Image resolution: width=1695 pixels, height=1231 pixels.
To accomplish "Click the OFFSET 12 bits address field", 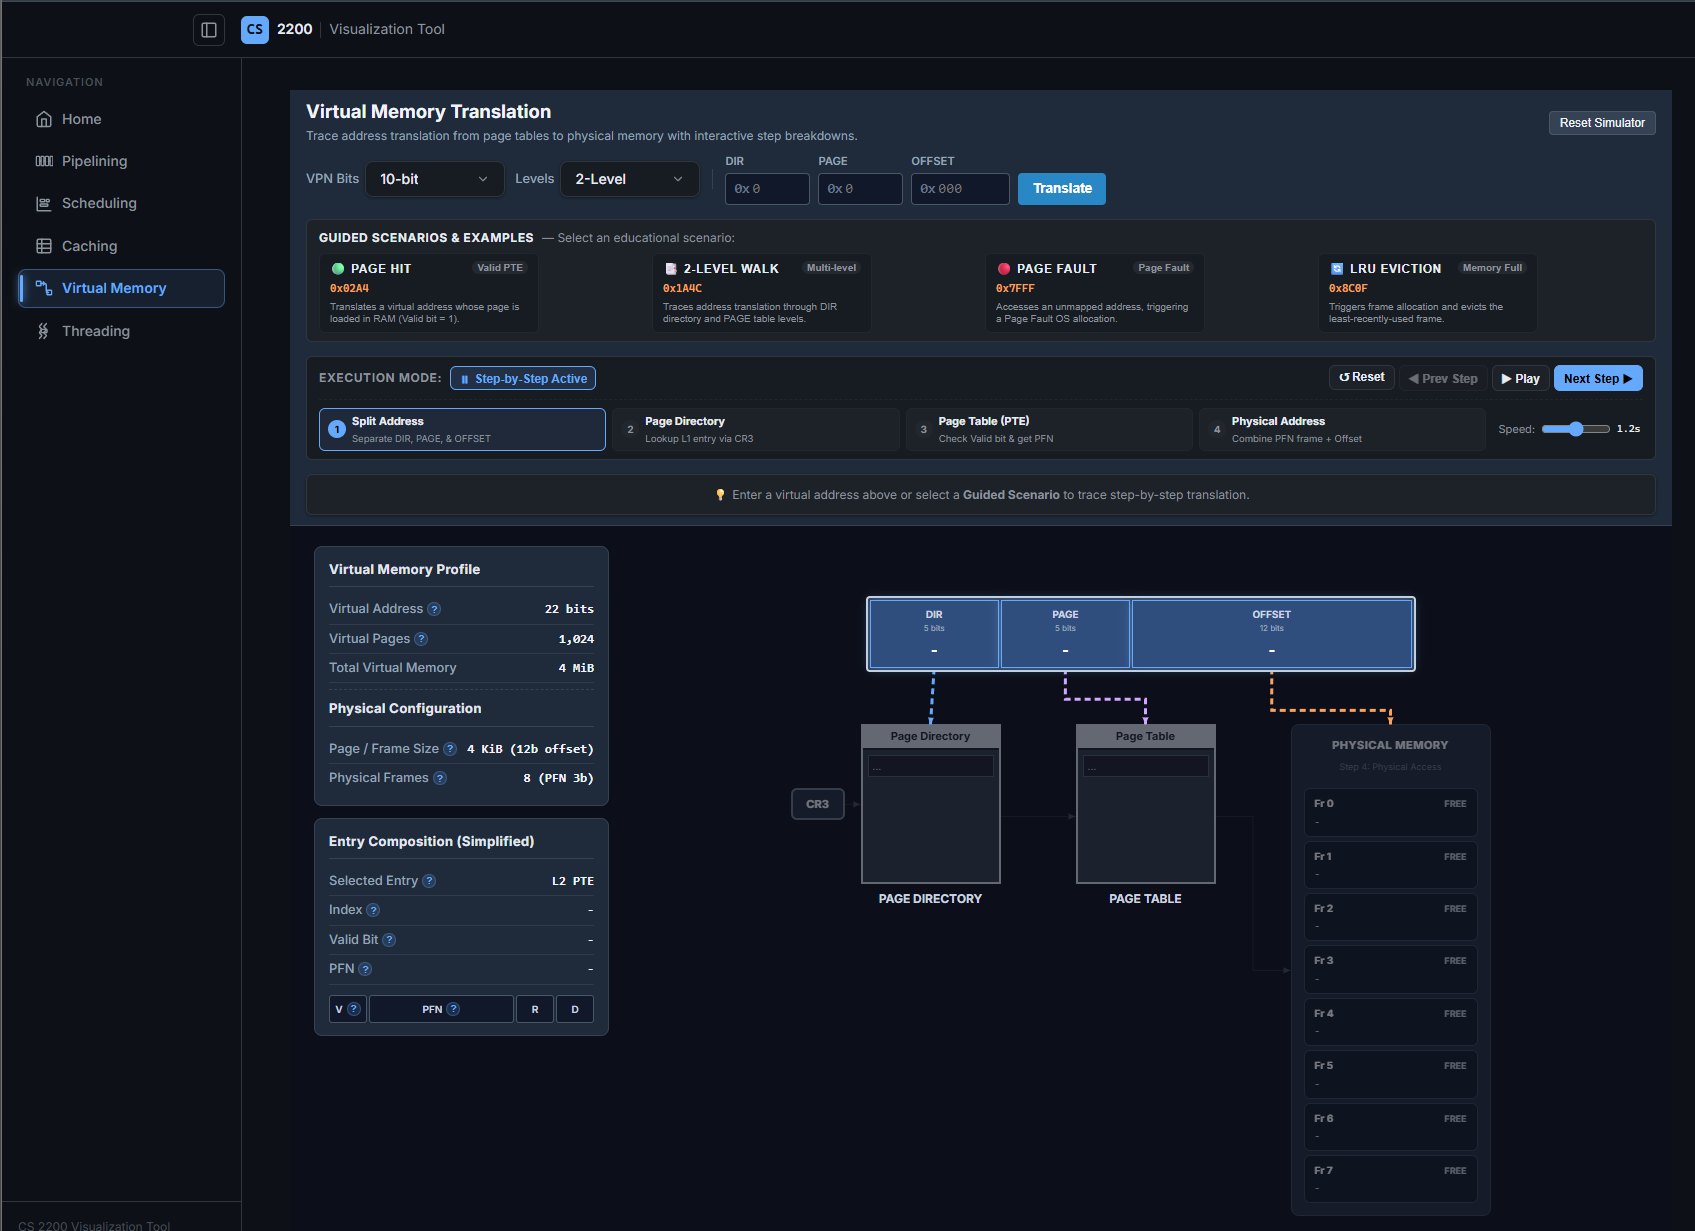I will (1272, 634).
